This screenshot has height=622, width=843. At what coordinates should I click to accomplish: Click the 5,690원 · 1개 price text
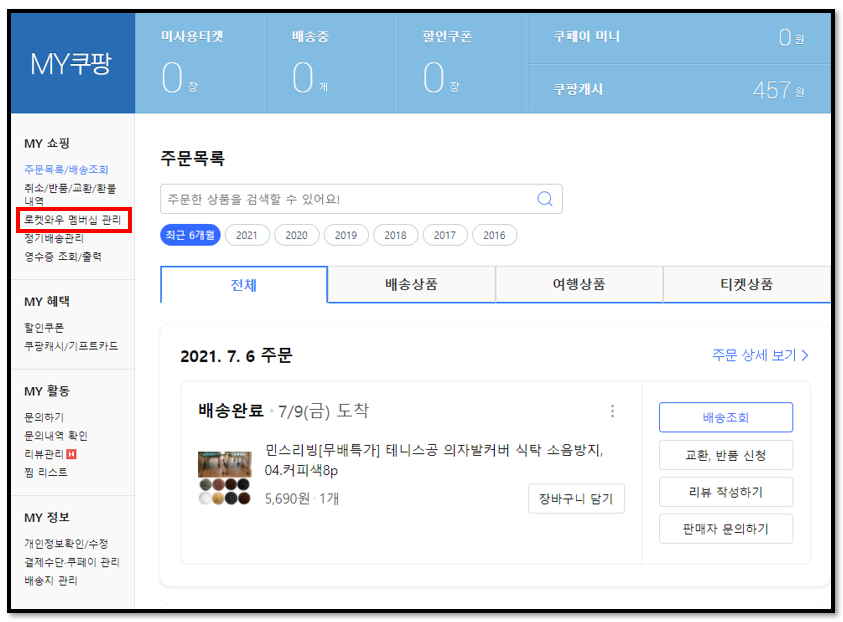click(302, 499)
